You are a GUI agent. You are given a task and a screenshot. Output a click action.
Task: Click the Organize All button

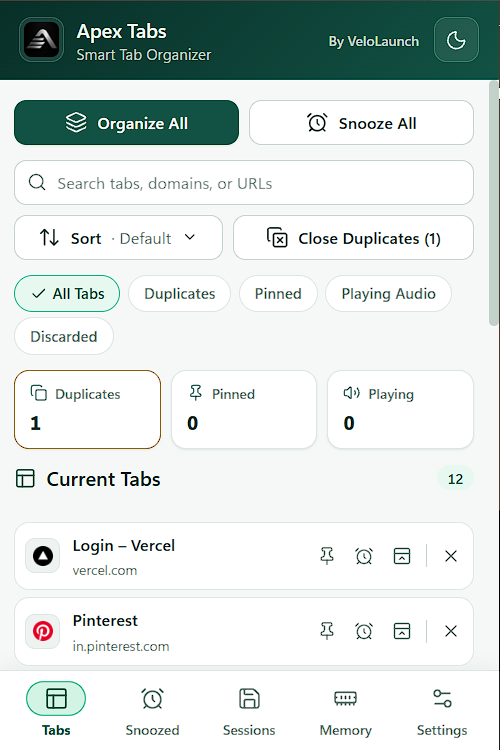coord(126,123)
